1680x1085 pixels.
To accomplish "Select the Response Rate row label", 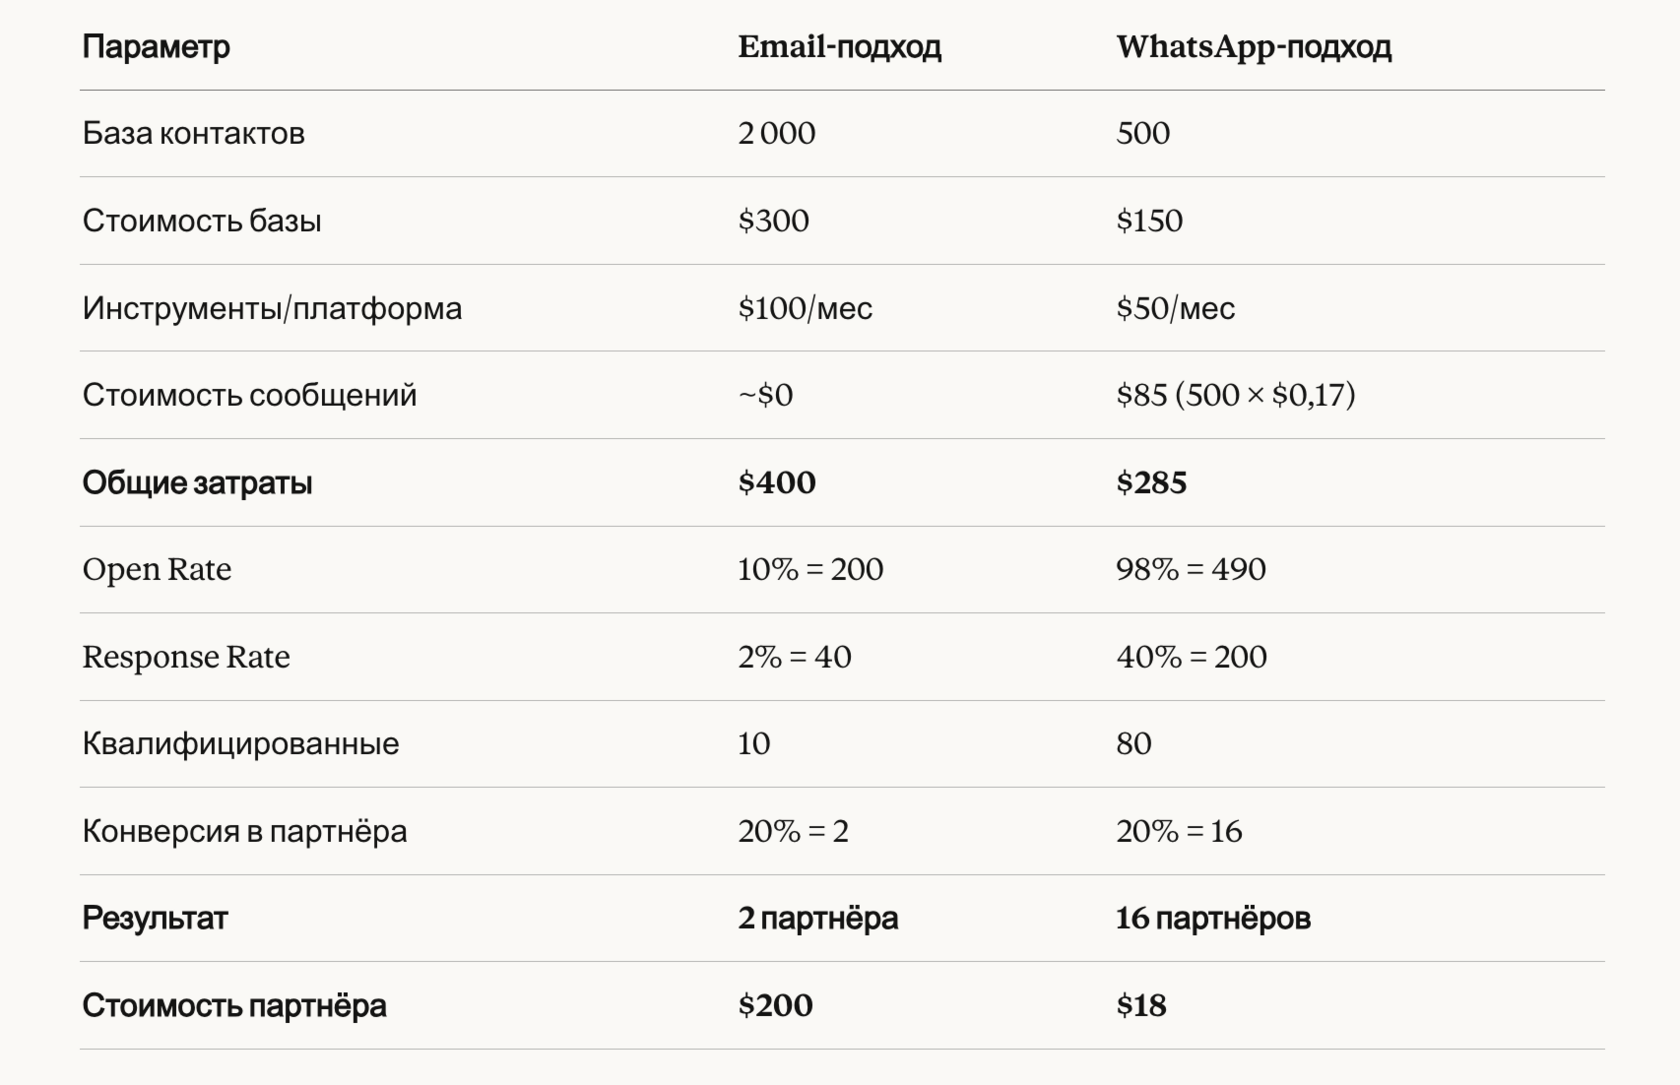I will click(x=186, y=657).
